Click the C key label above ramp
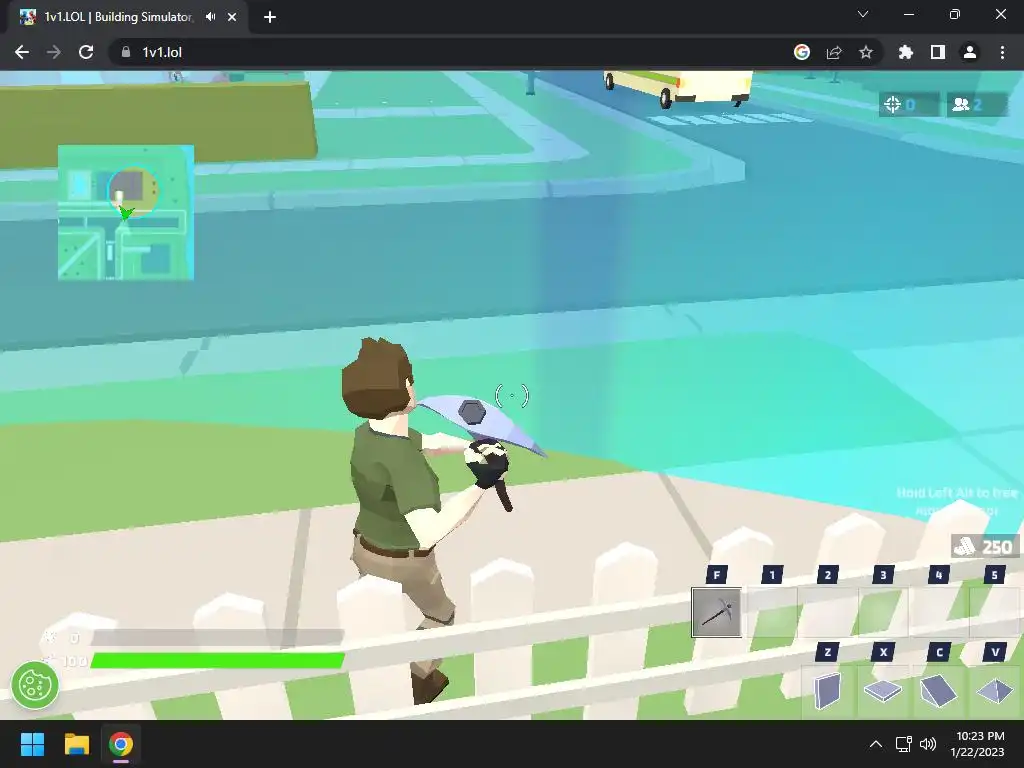Image resolution: width=1024 pixels, height=768 pixels. point(939,652)
